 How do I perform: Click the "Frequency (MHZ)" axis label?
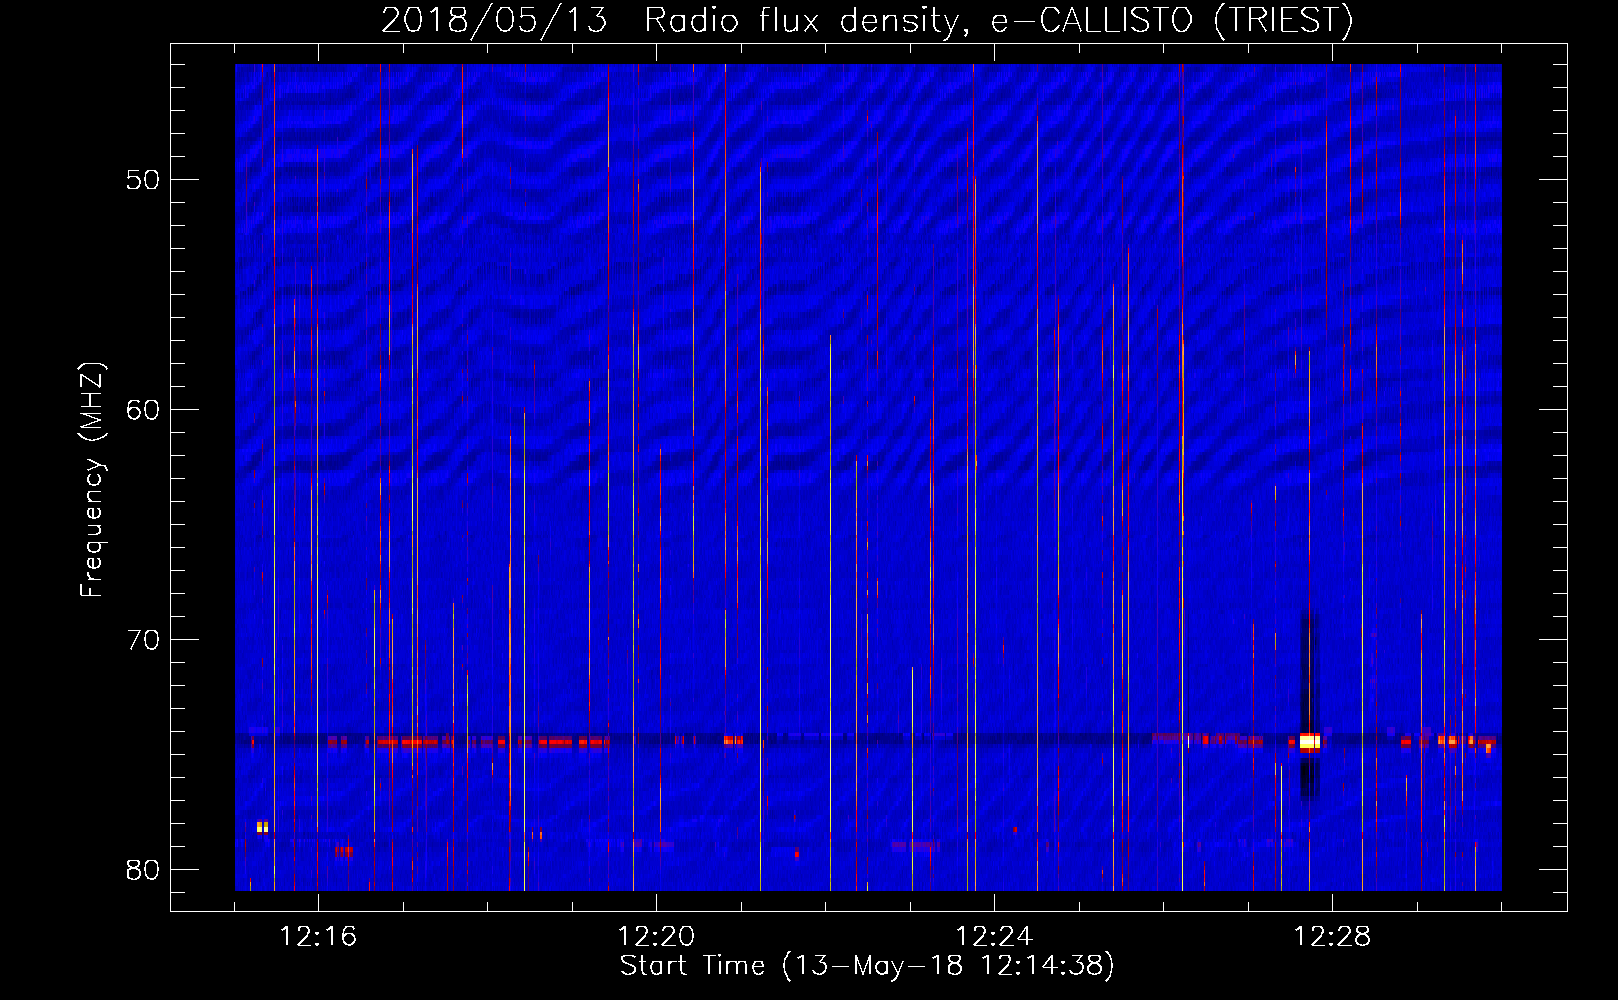[x=91, y=480]
